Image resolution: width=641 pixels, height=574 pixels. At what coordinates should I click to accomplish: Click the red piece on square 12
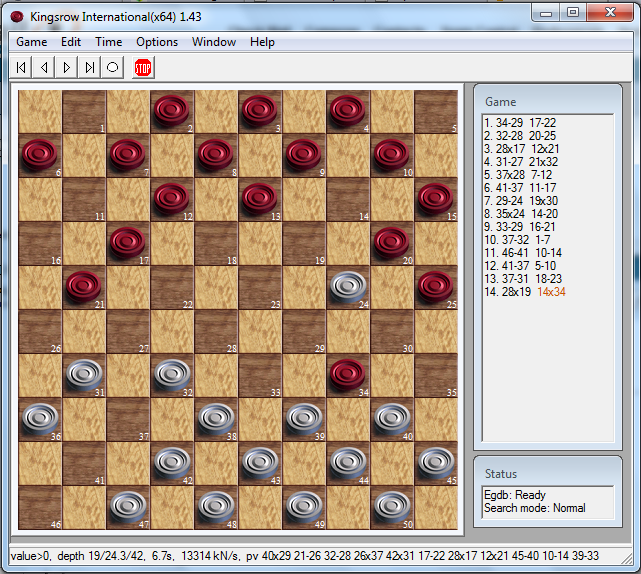click(171, 198)
